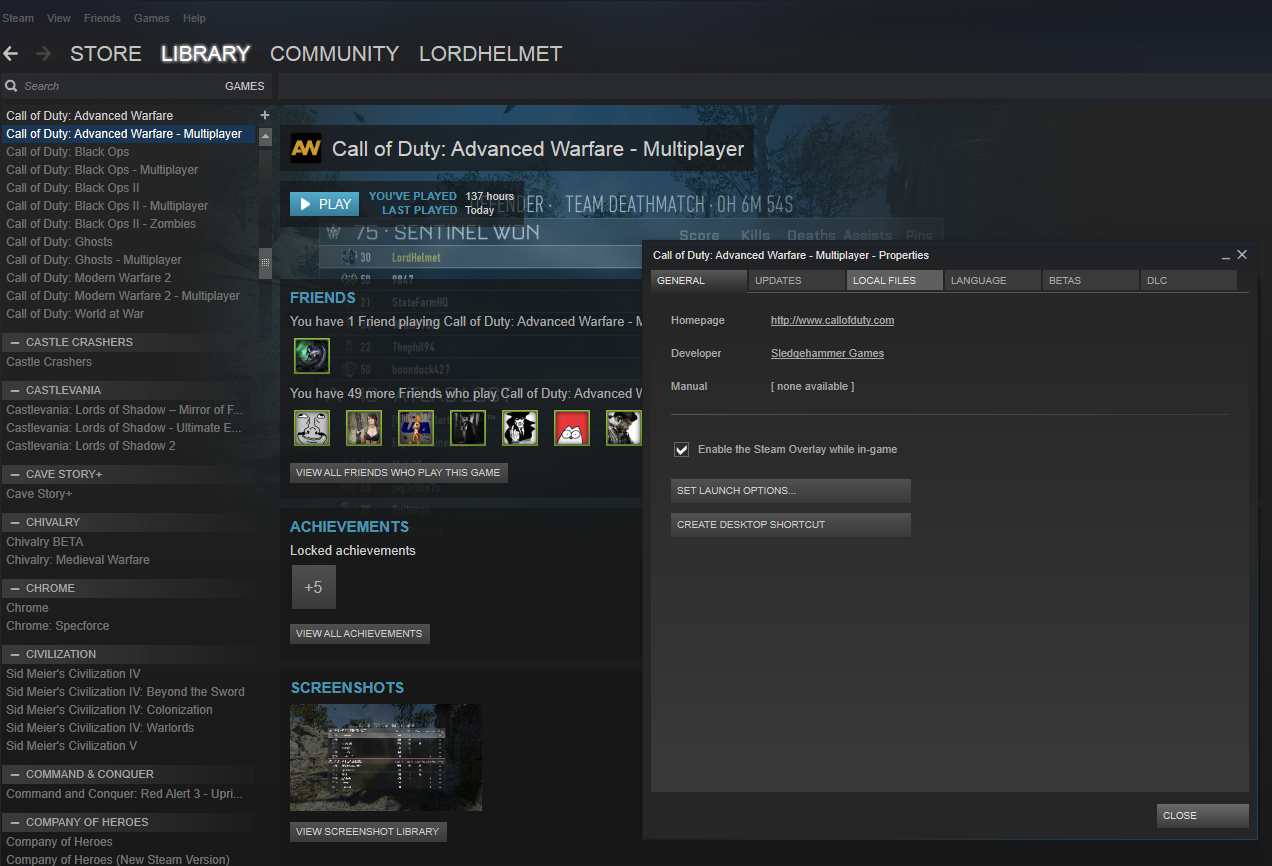Viewport: 1272px width, 866px height.
Task: Open the Friends menu
Action: [102, 18]
